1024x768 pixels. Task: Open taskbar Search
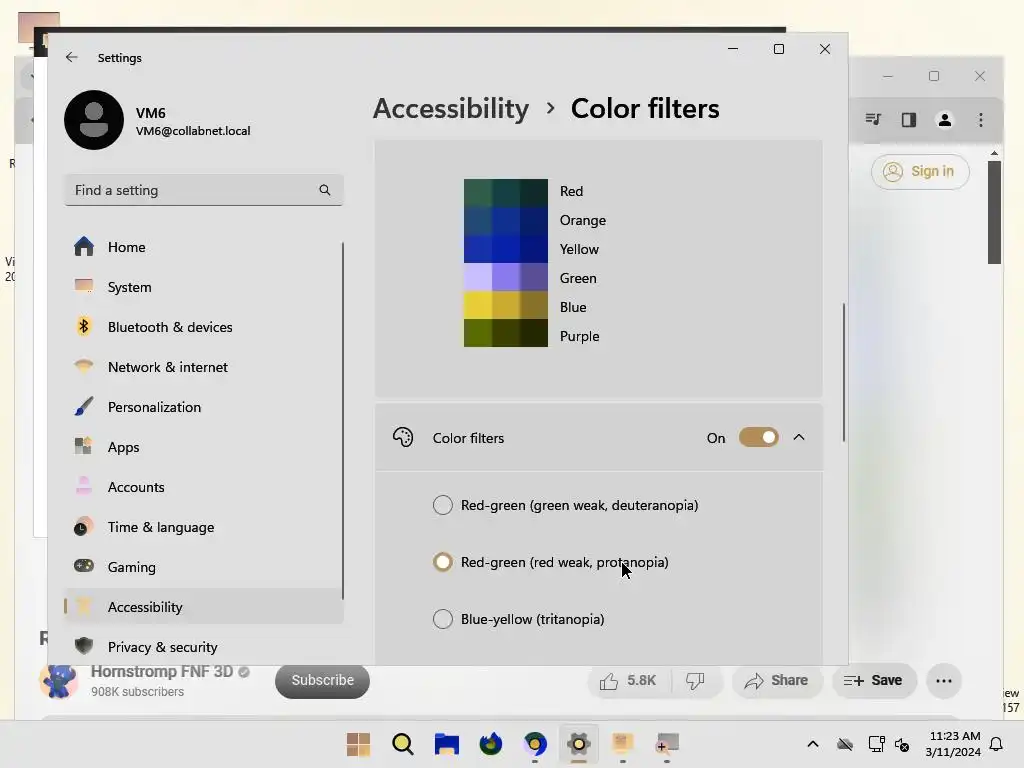pyautogui.click(x=402, y=744)
